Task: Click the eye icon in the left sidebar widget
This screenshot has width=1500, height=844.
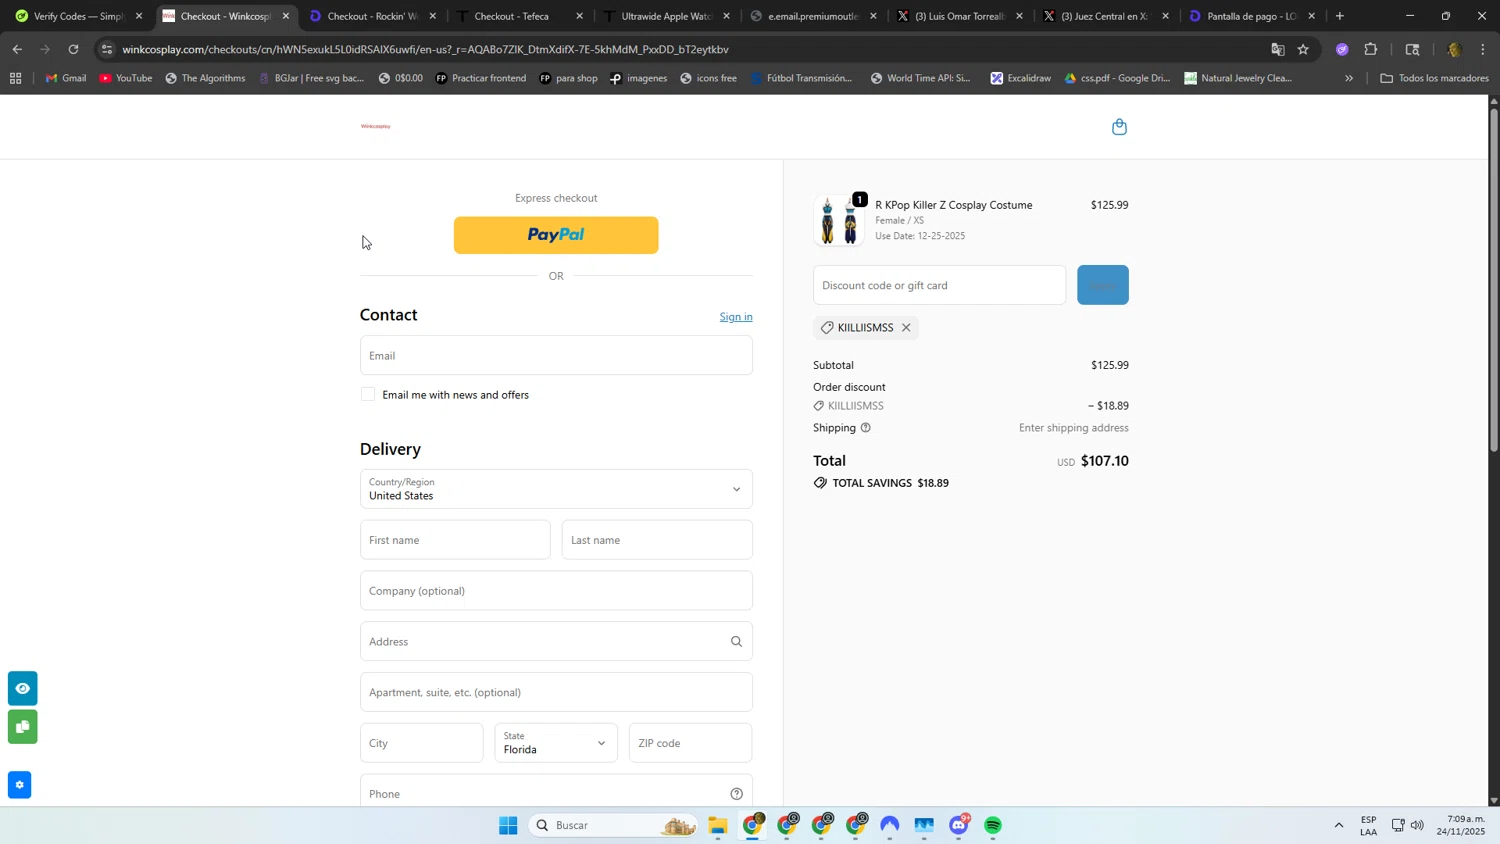Action: (22, 688)
